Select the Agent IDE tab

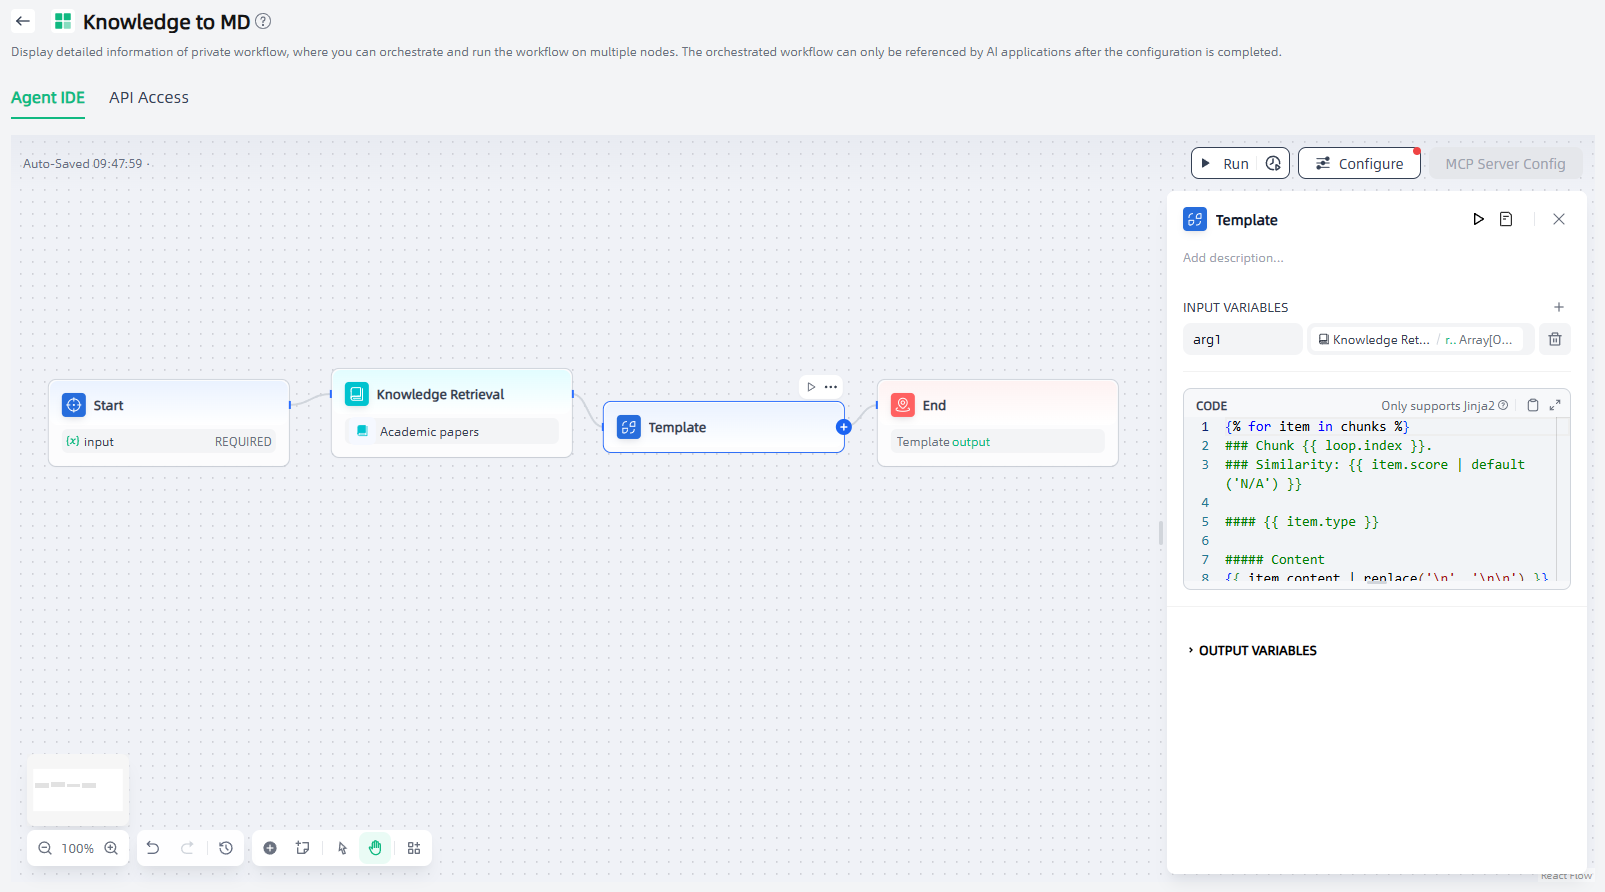click(48, 97)
